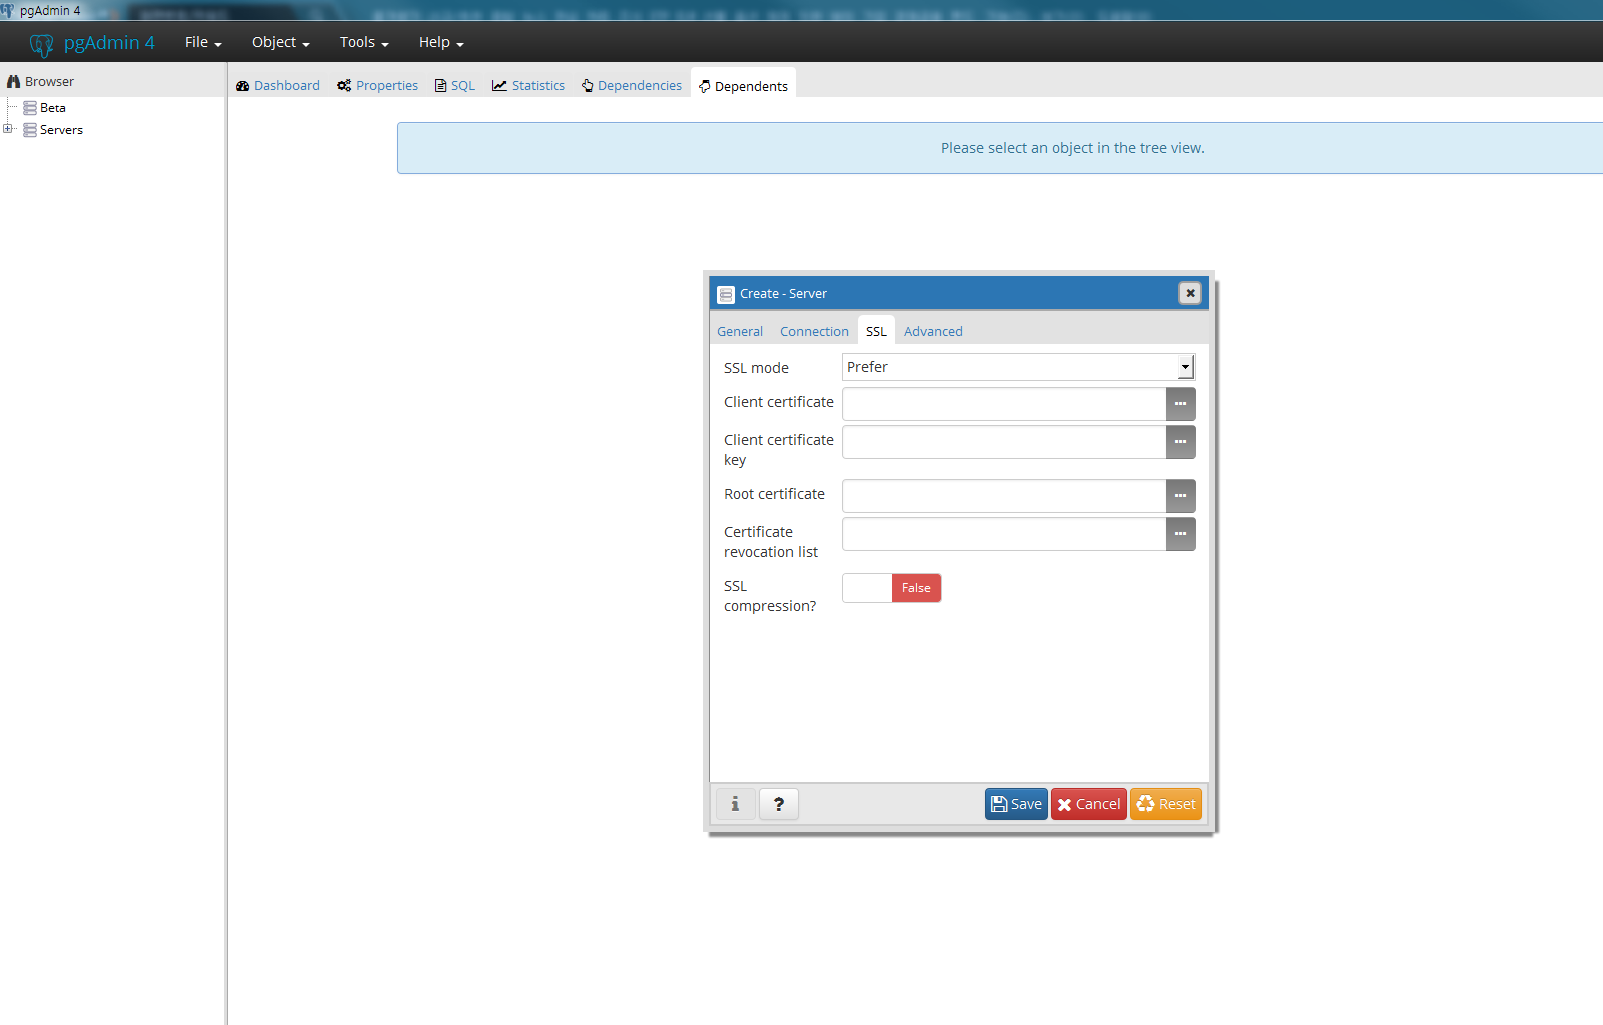Switch to the Connection tab
Screen dimensions: 1603x1025
[x=814, y=331]
